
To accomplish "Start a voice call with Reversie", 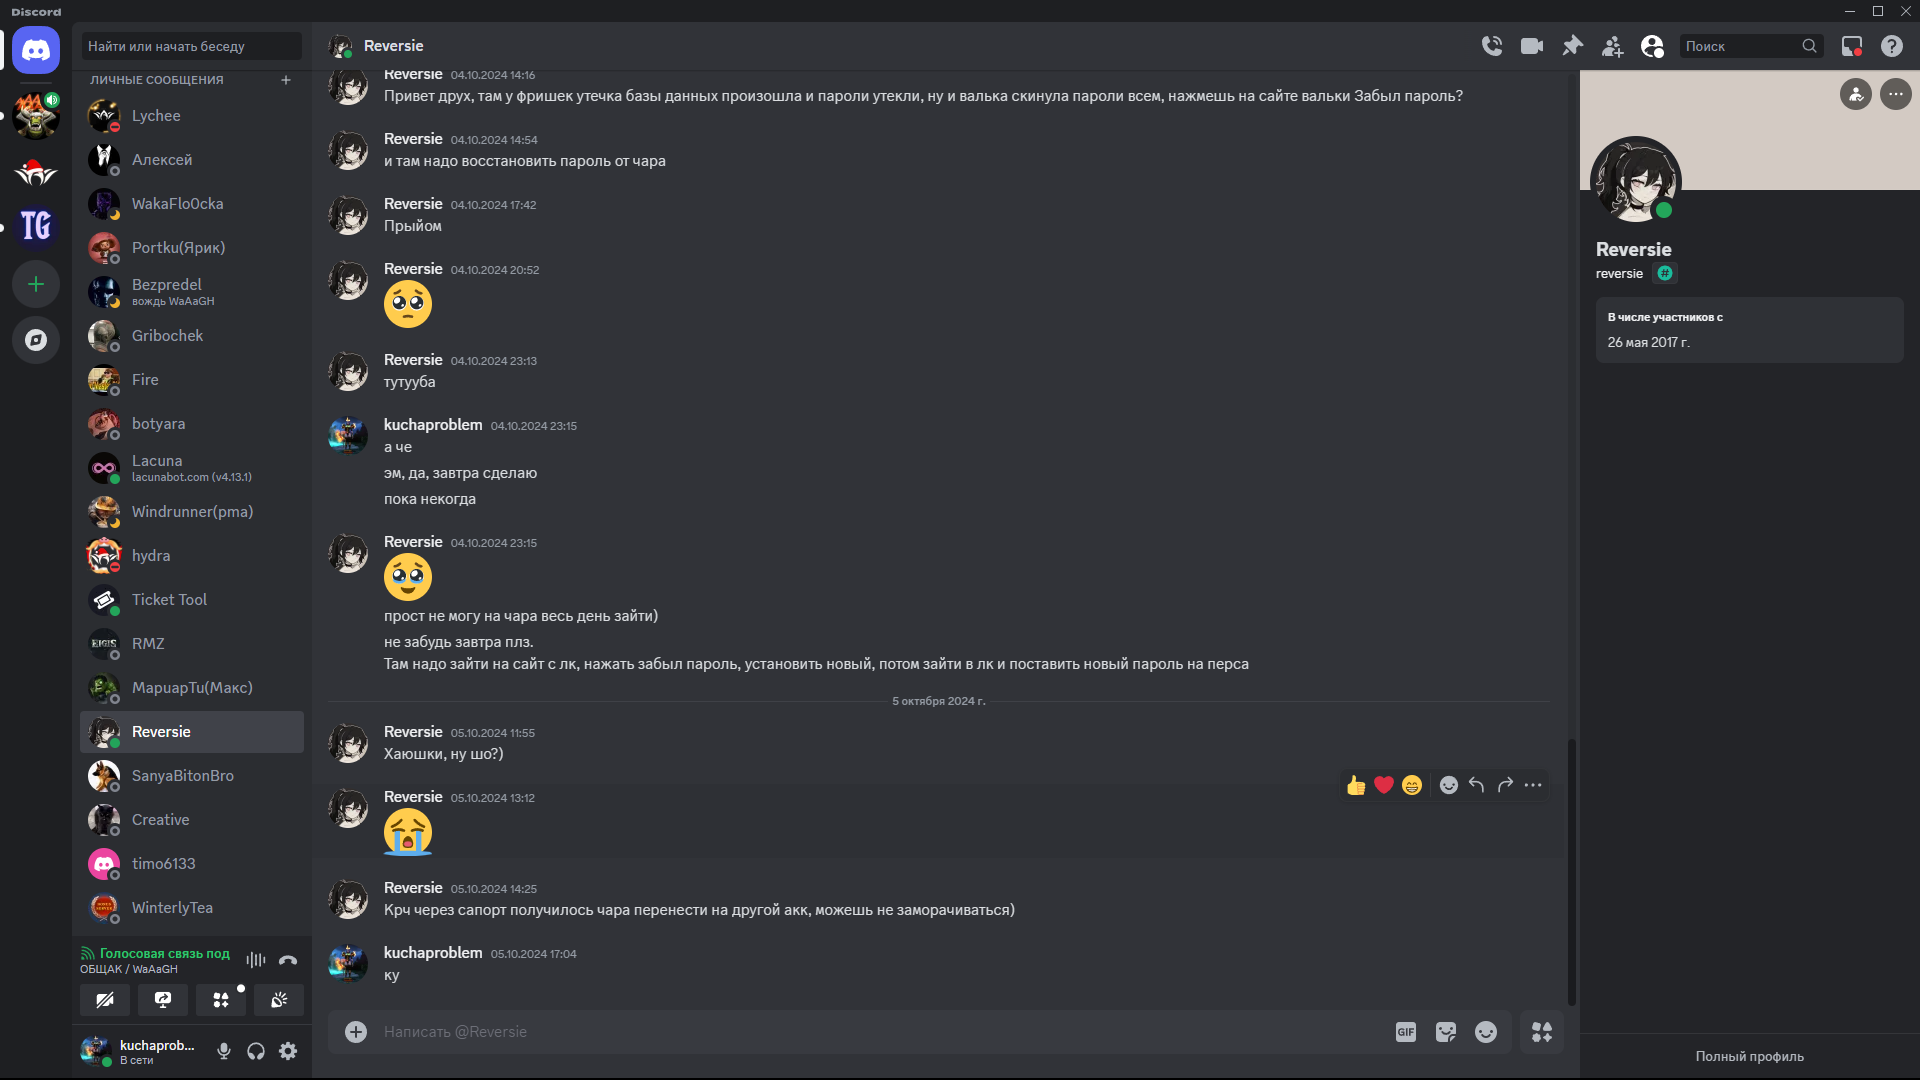I will [1492, 46].
